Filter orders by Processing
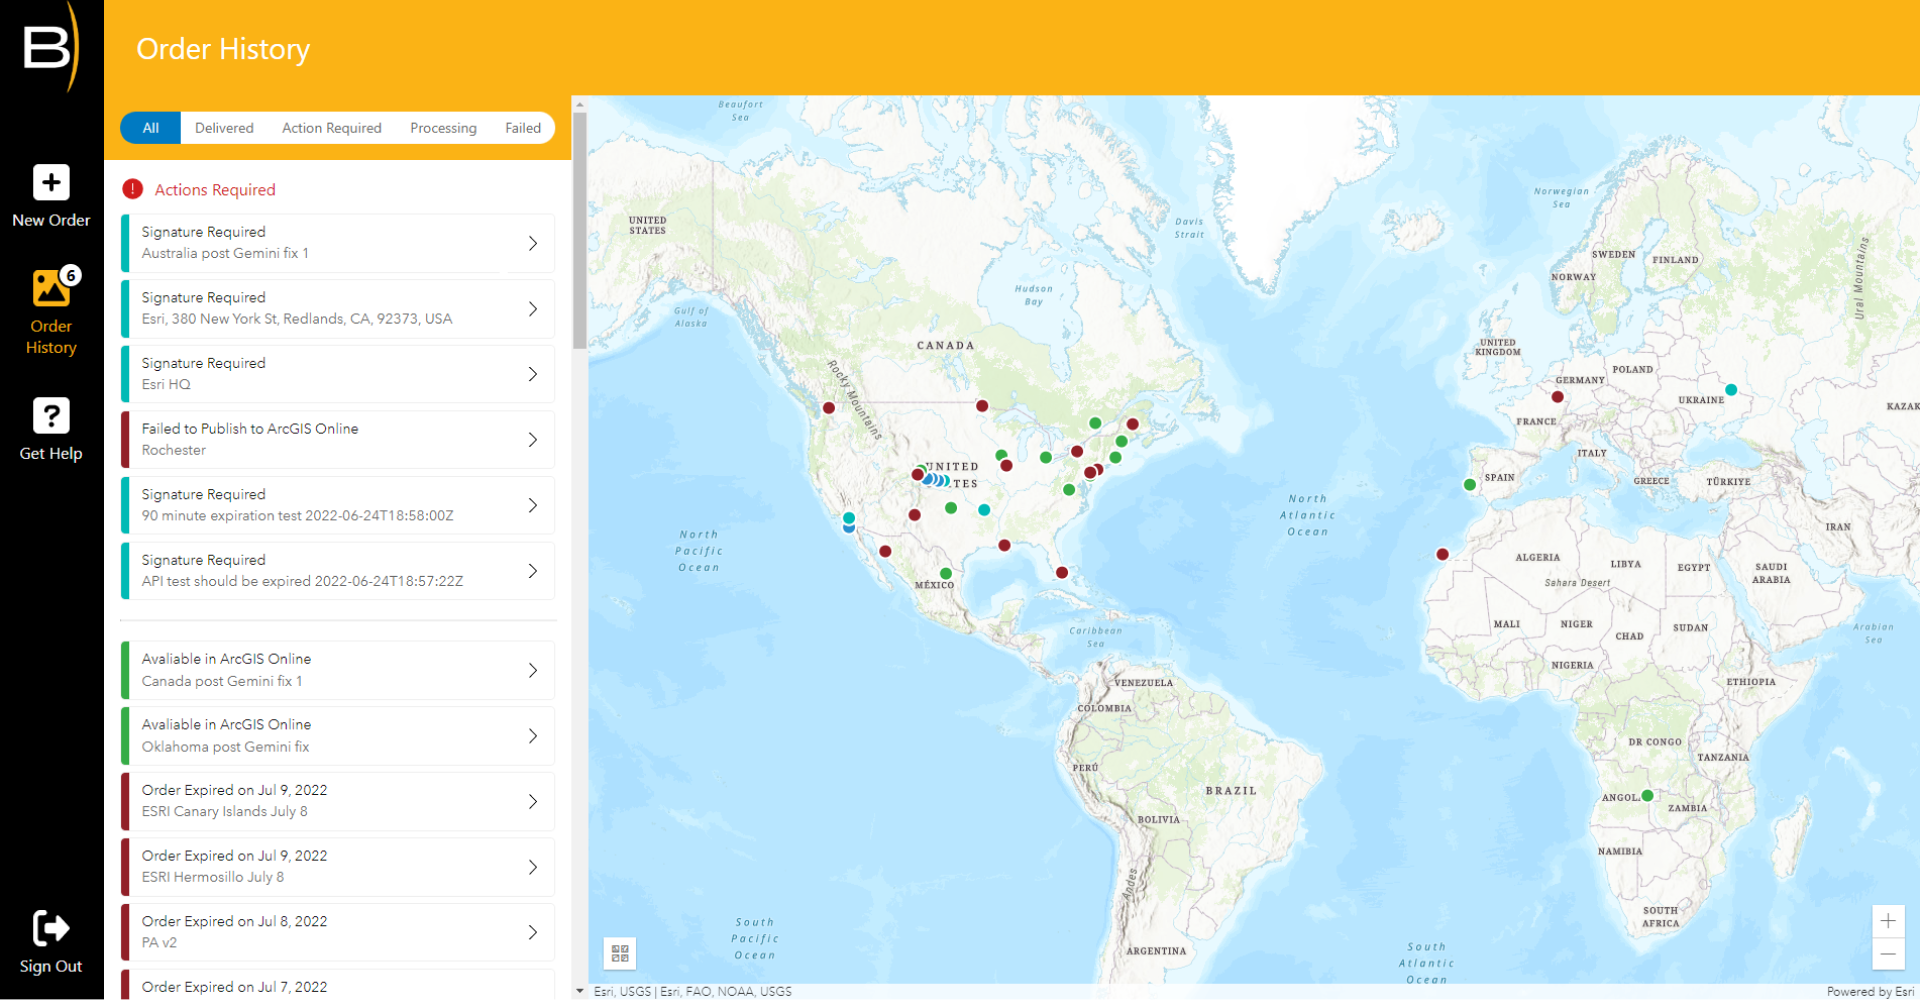1920x1000 pixels. [443, 128]
